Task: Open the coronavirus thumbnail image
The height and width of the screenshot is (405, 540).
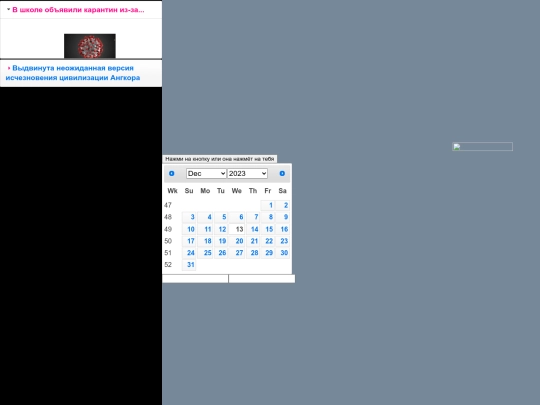Action: pyautogui.click(x=90, y=46)
